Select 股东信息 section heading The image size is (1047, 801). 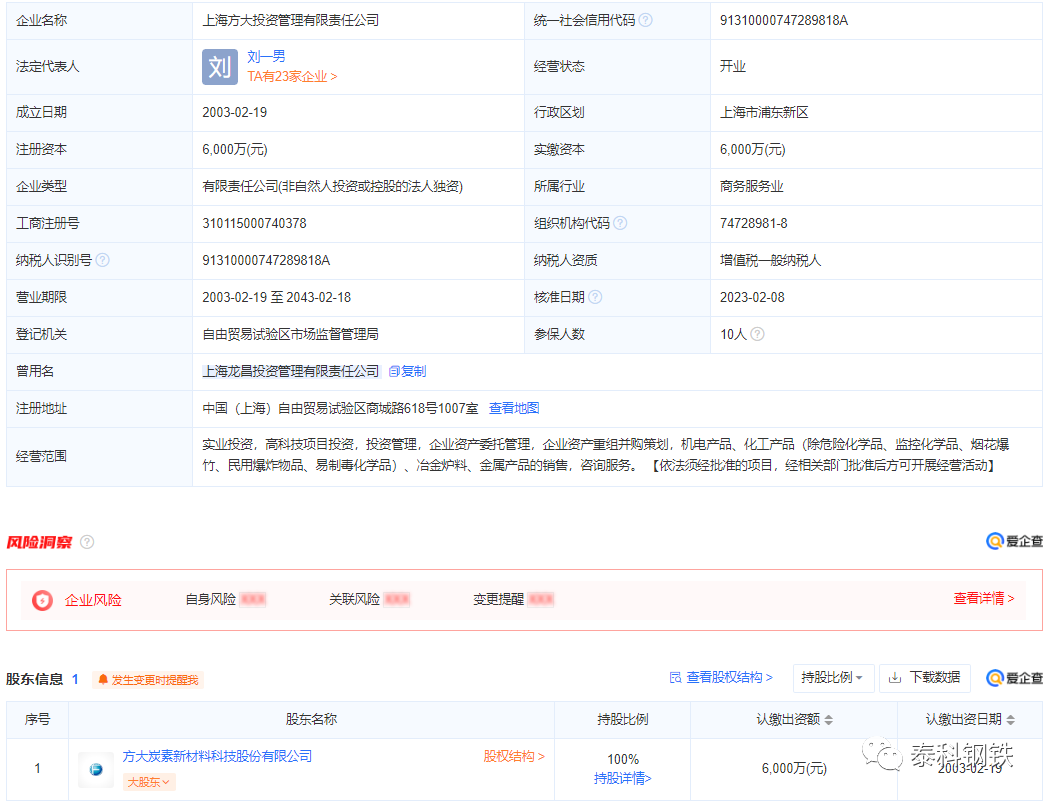pyautogui.click(x=34, y=679)
